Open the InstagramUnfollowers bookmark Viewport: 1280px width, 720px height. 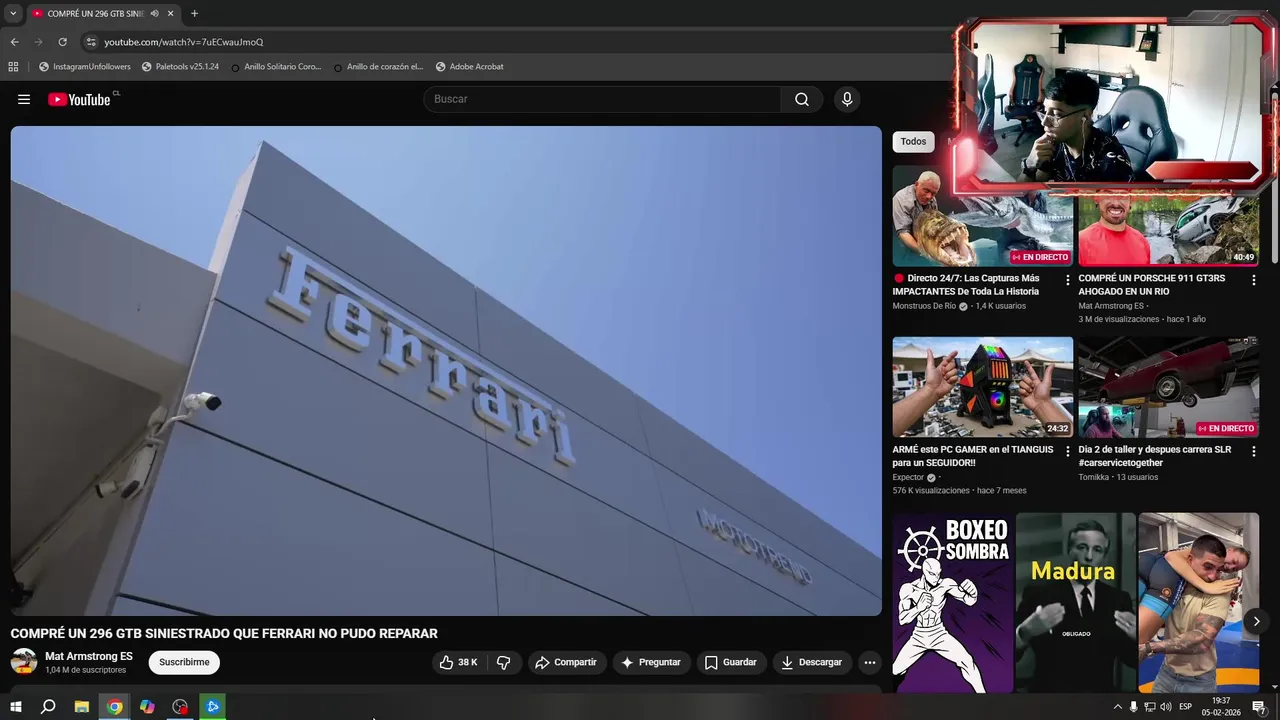pyautogui.click(x=85, y=67)
